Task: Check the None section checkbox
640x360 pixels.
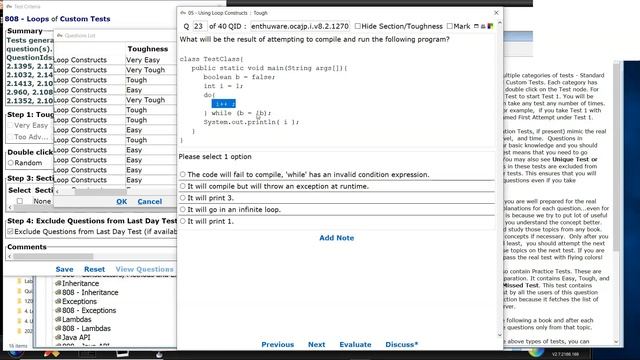Action: [20, 201]
